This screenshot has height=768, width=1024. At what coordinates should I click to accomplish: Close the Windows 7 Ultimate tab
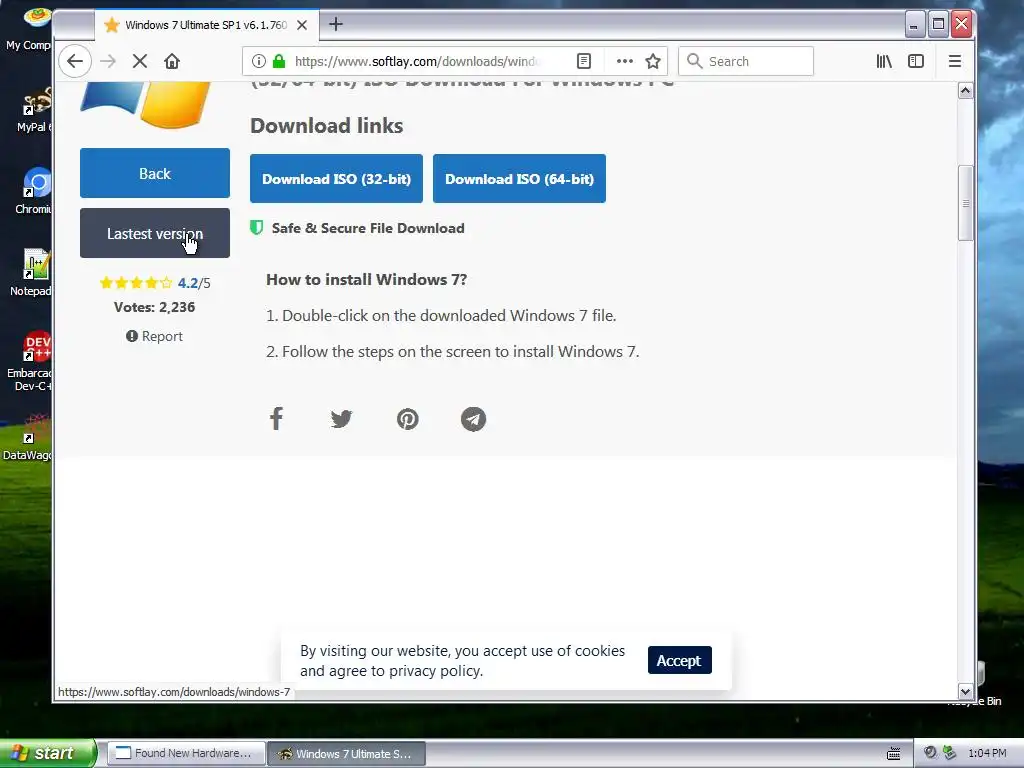tap(302, 25)
